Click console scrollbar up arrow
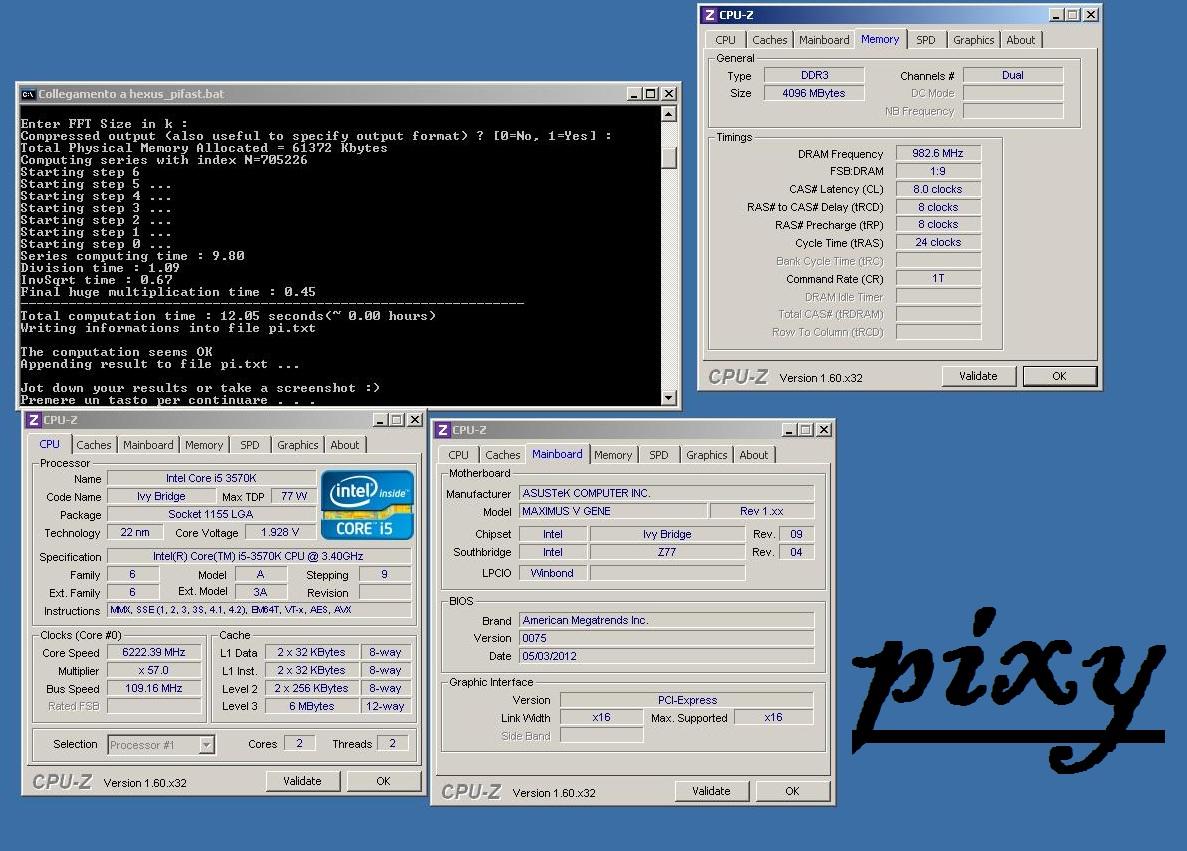This screenshot has width=1187, height=851. pyautogui.click(x=668, y=114)
